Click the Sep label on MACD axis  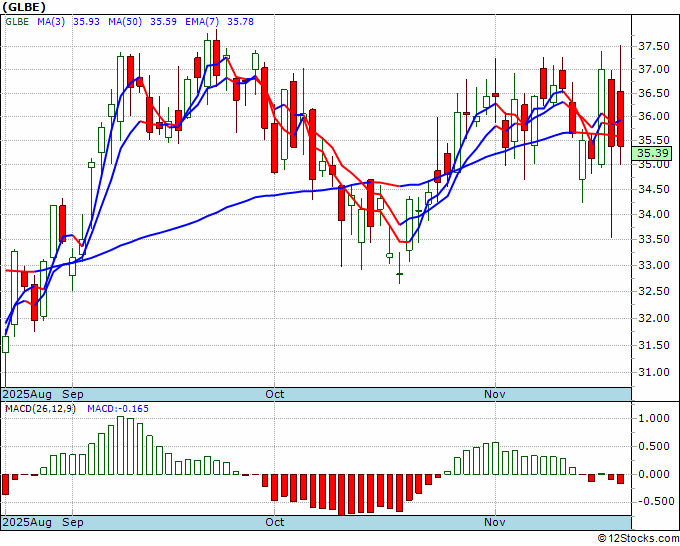click(72, 522)
